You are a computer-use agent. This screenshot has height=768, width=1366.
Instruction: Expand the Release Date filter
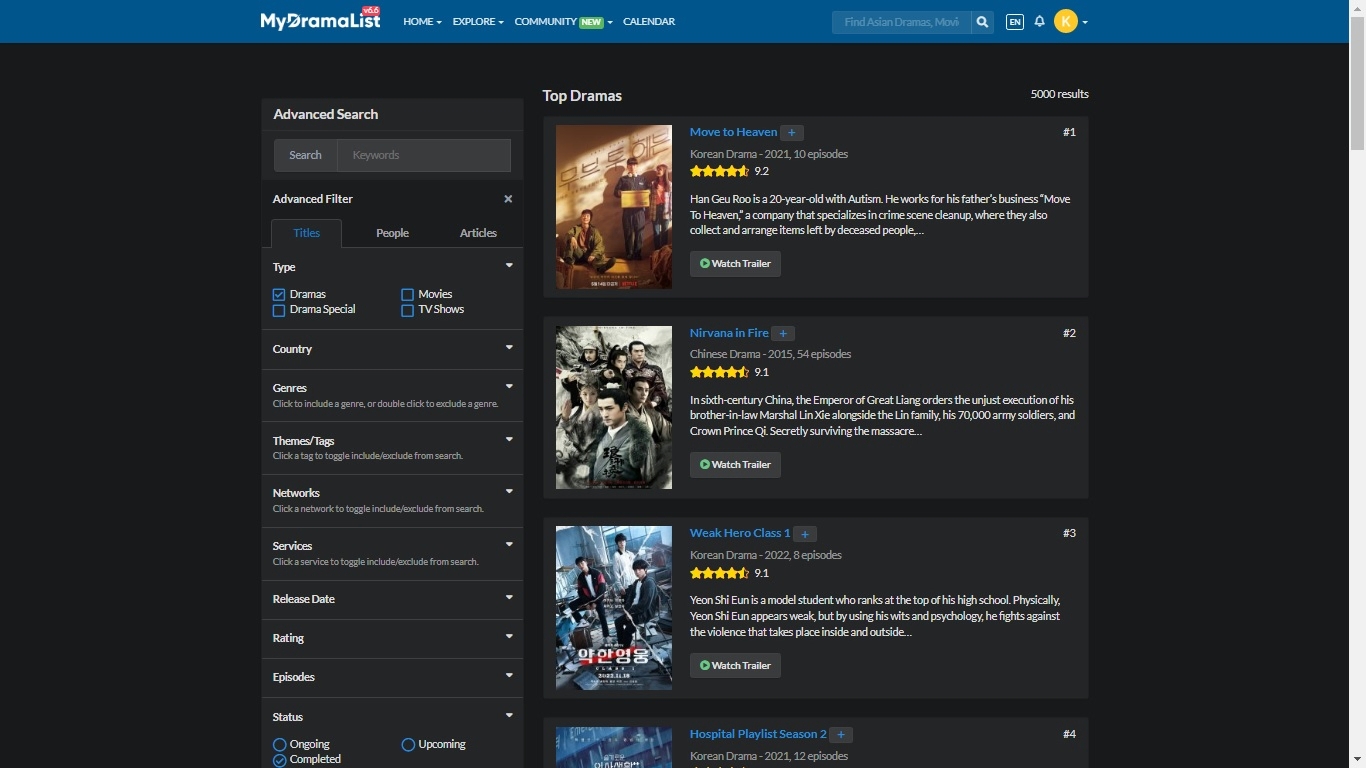click(x=391, y=599)
